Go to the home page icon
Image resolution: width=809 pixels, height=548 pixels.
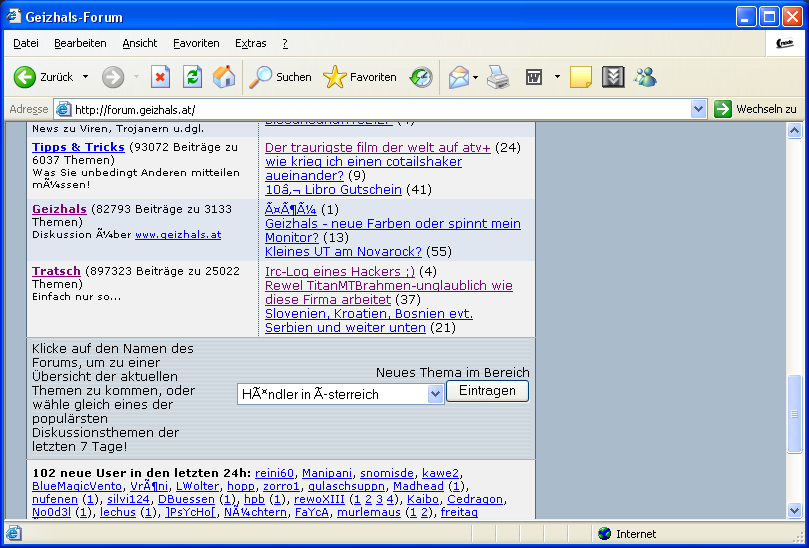point(224,77)
